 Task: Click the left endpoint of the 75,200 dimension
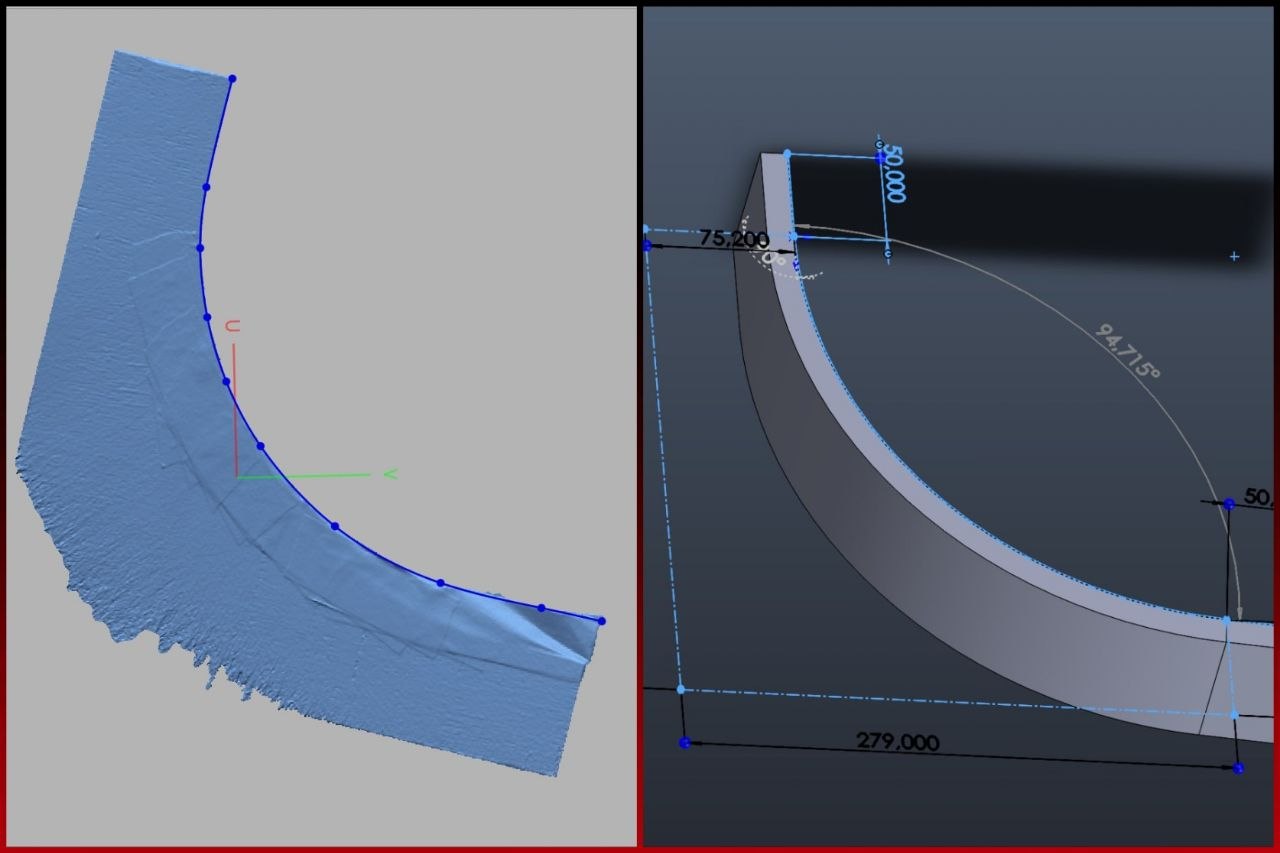pos(646,244)
